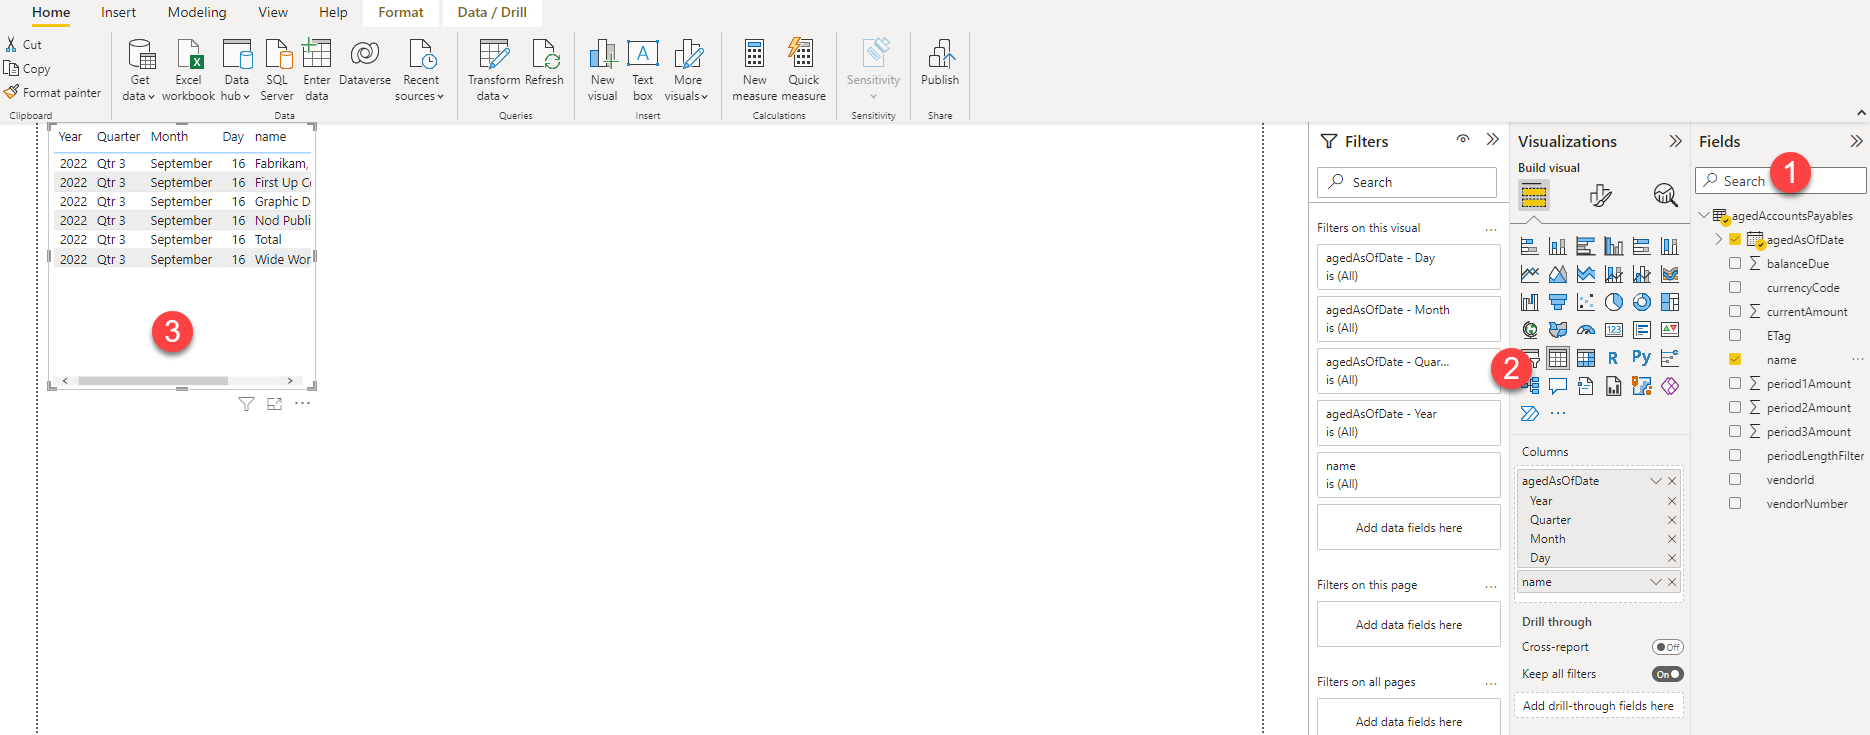
Task: Open the Get data menu
Action: click(140, 69)
